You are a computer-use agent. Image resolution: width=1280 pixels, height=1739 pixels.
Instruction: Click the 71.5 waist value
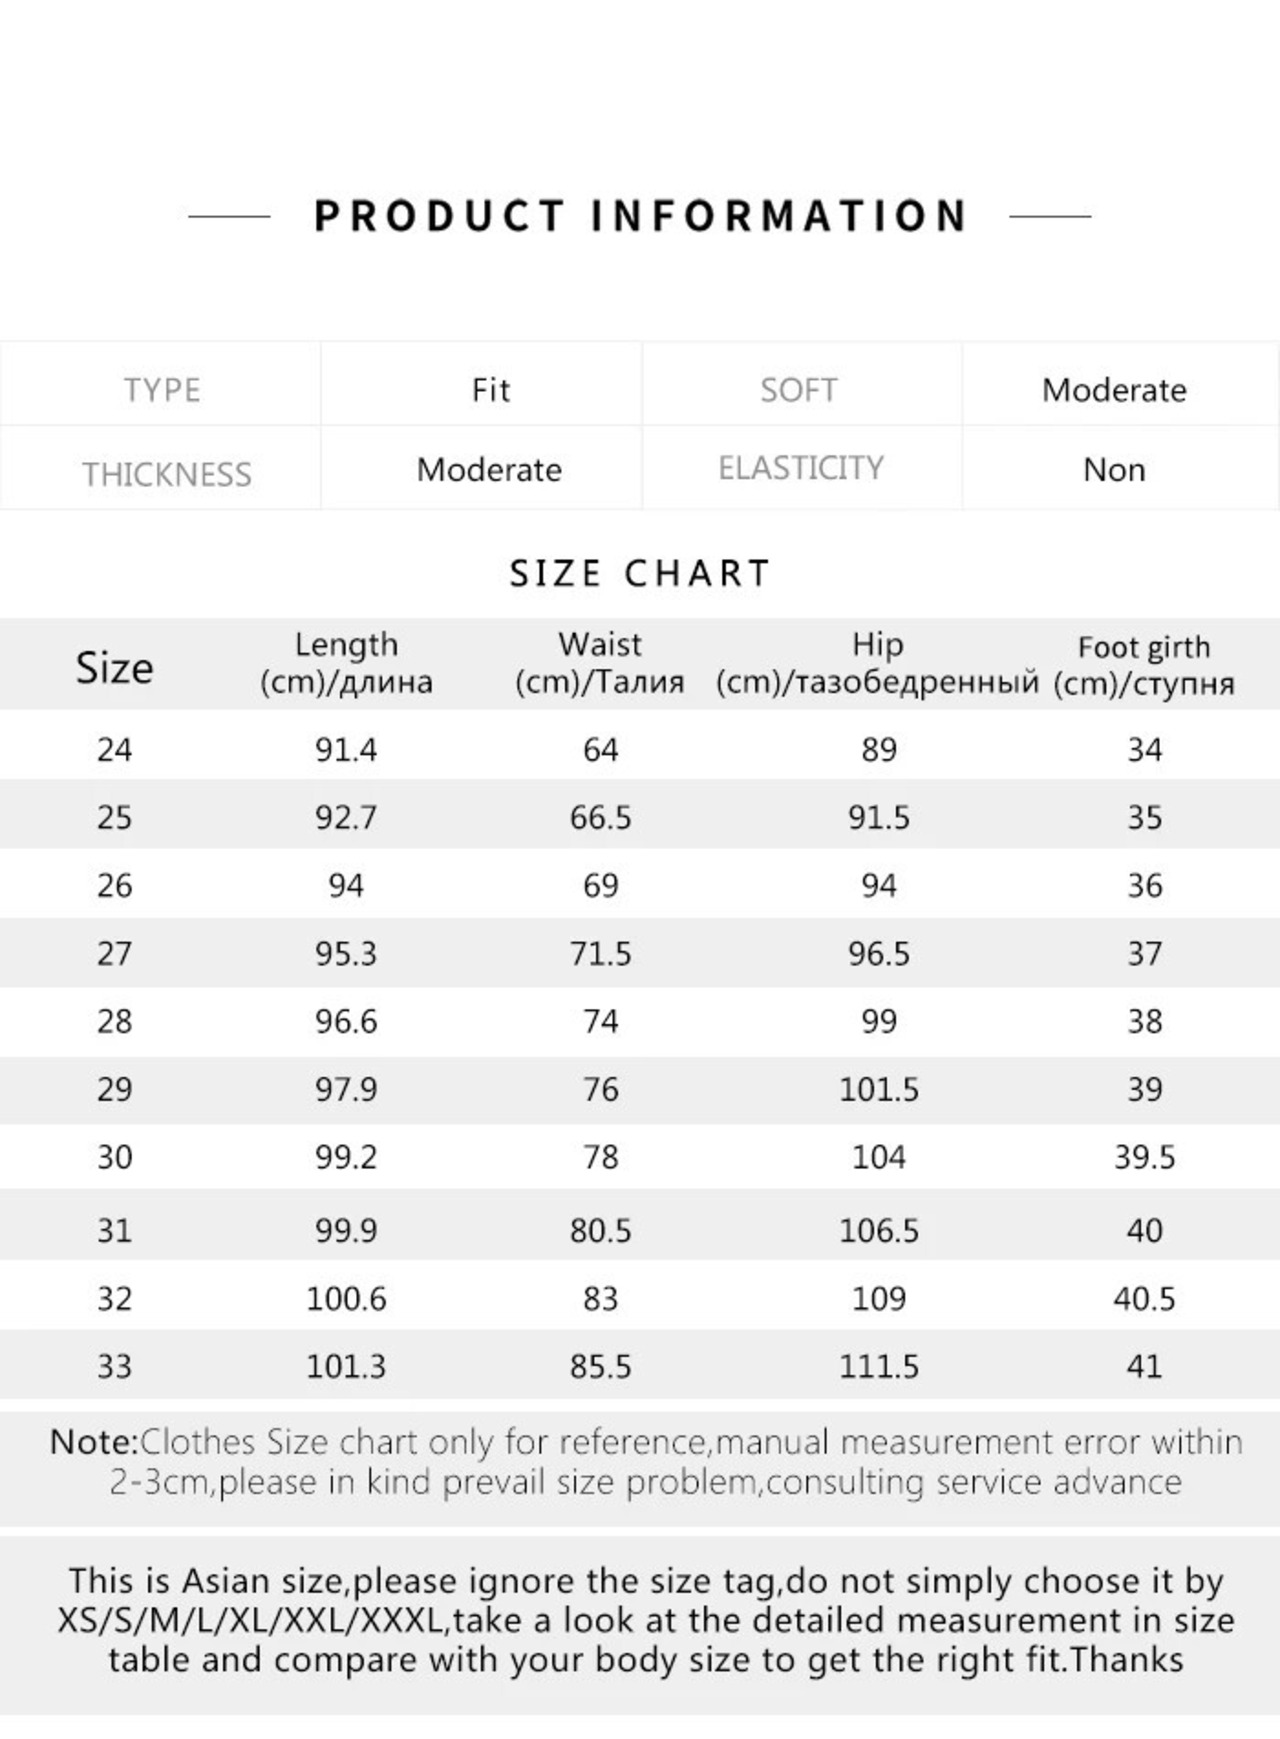coord(600,954)
